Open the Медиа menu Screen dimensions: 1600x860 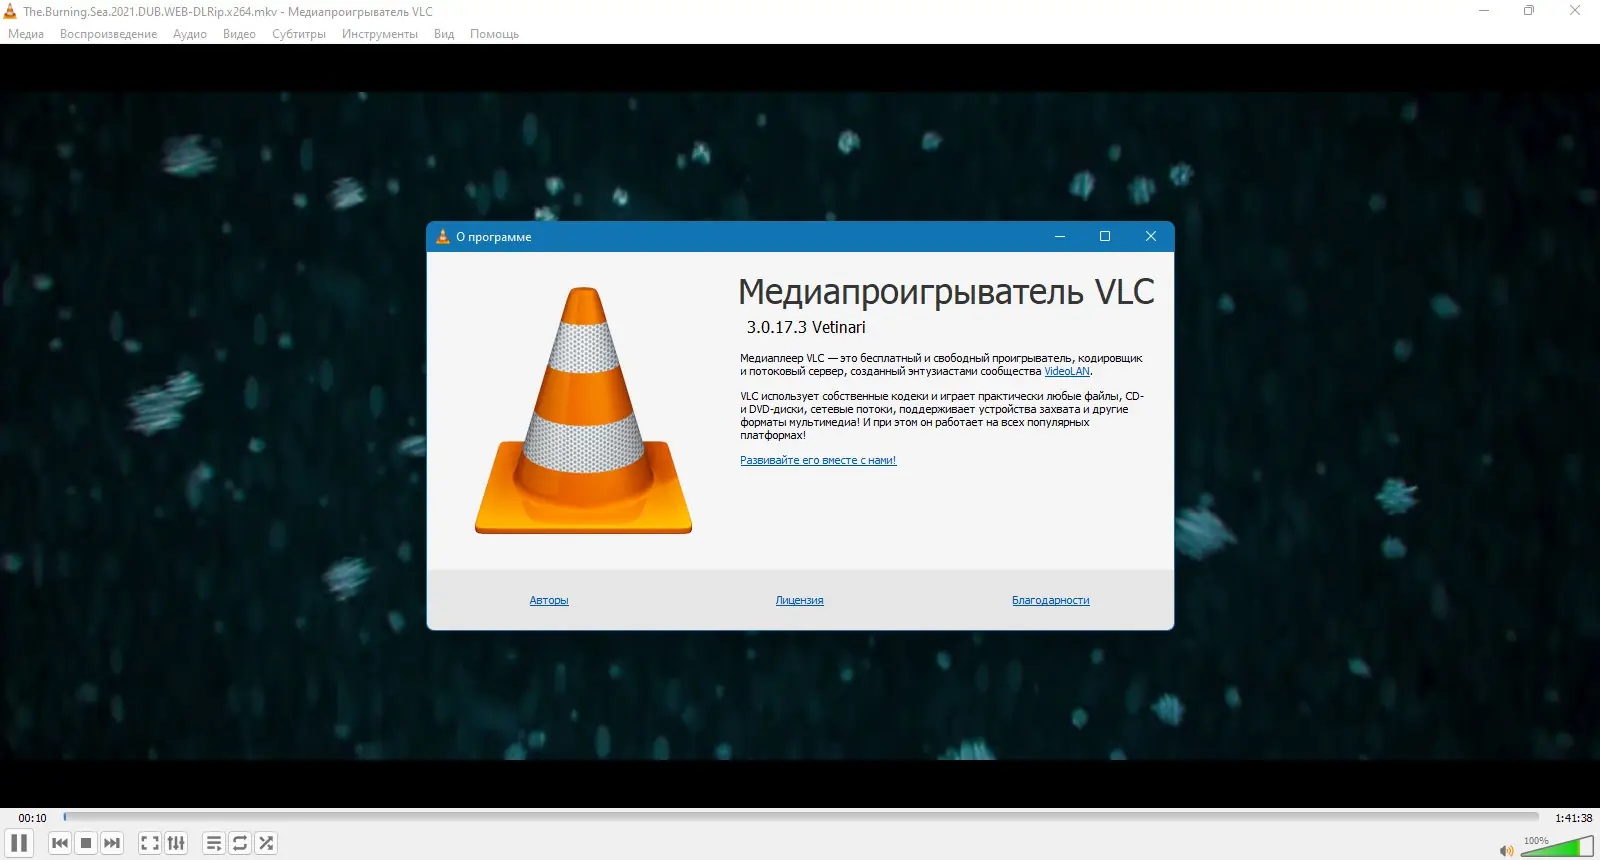pyautogui.click(x=26, y=34)
